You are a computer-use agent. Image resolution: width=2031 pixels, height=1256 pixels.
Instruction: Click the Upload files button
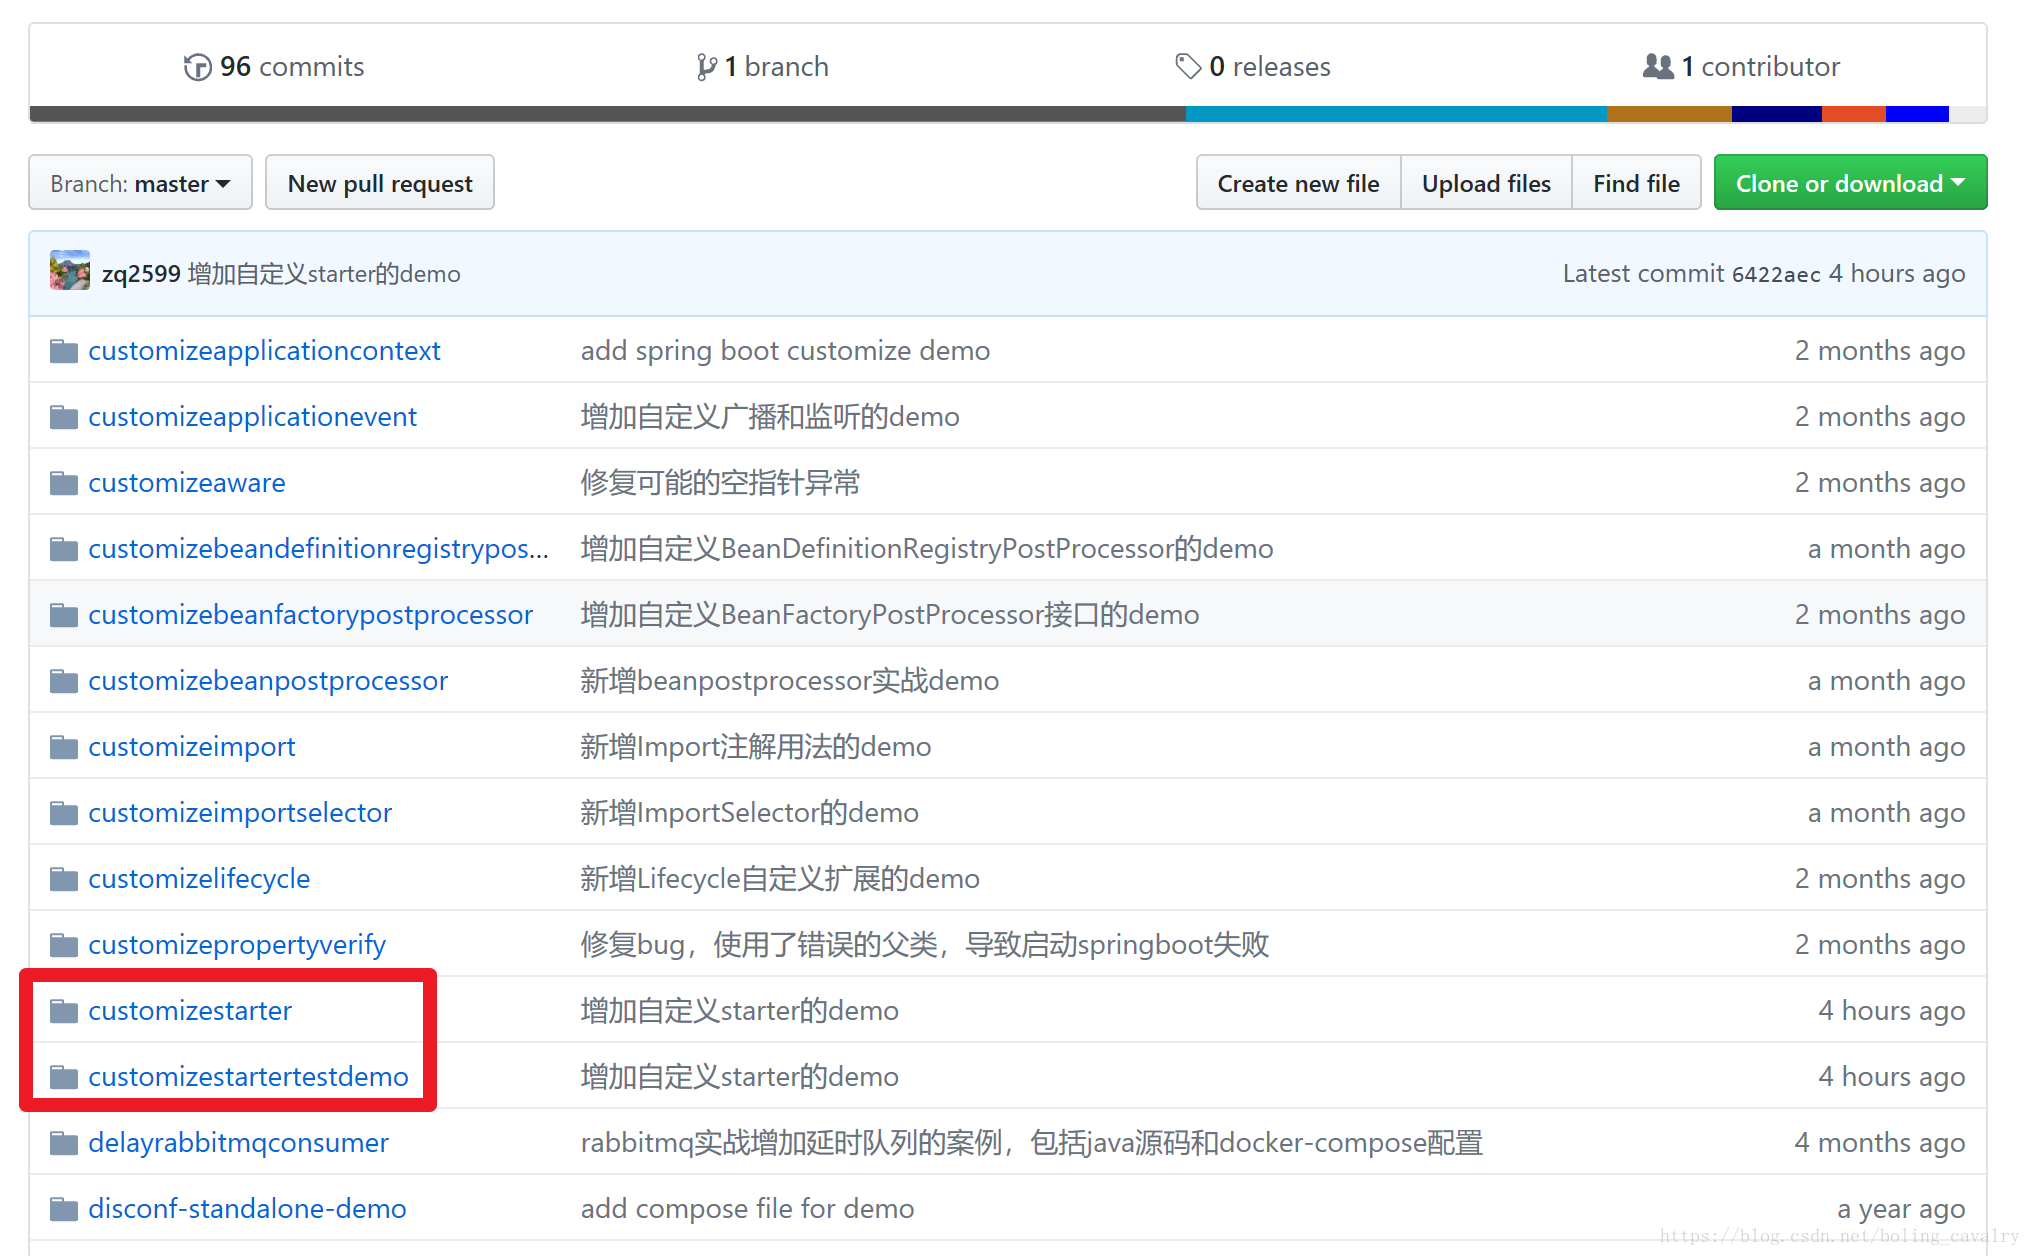[x=1485, y=183]
